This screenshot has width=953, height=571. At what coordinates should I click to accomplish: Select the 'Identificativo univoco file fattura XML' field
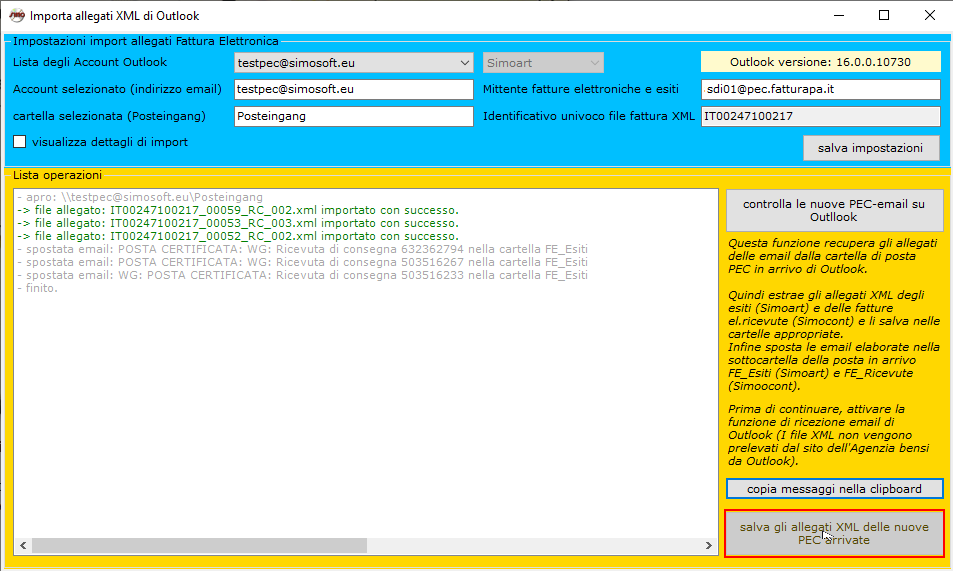(x=820, y=117)
